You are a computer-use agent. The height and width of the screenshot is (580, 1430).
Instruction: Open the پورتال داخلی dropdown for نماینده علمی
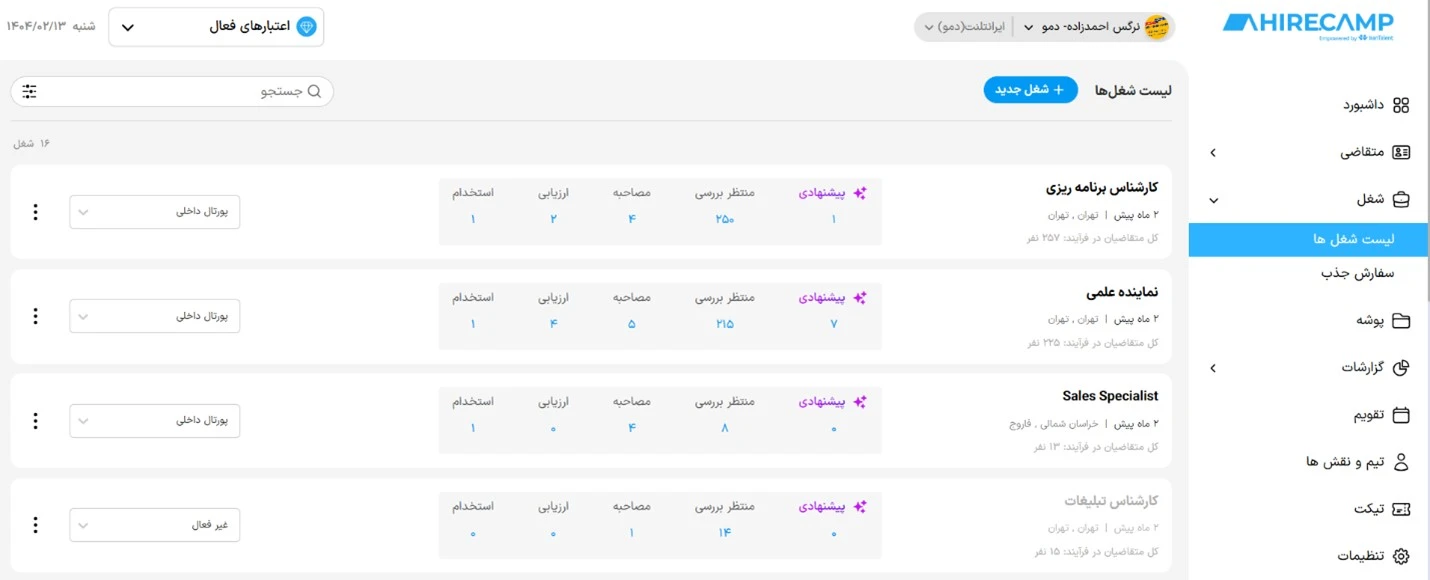click(x=154, y=315)
